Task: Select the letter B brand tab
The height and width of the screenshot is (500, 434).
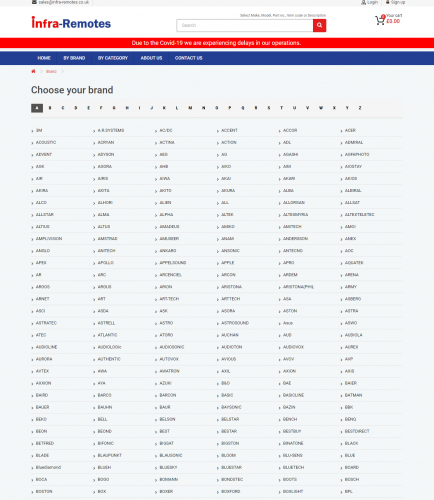Action: tap(50, 108)
